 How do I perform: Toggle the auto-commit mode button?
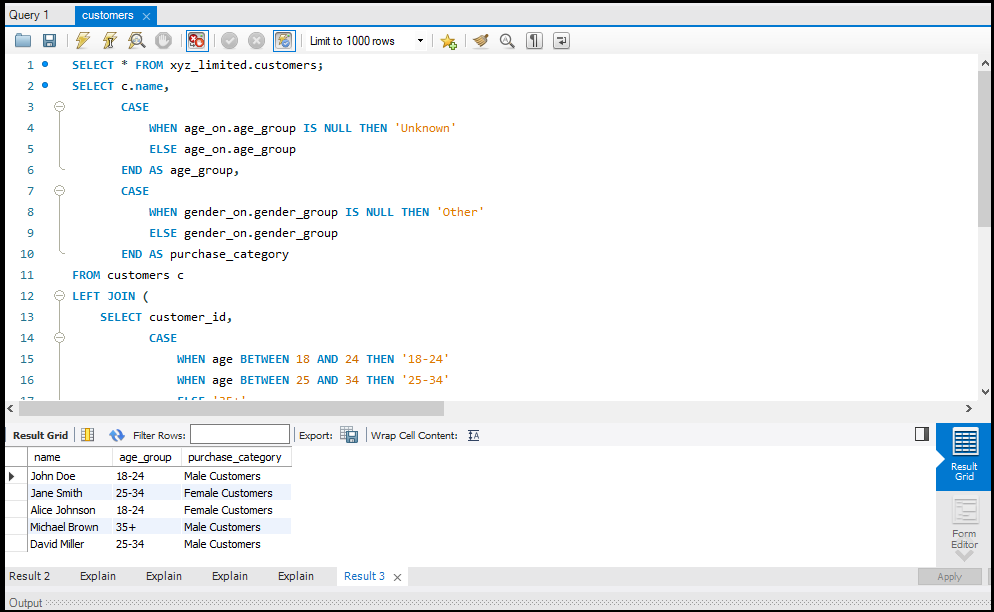tap(284, 41)
